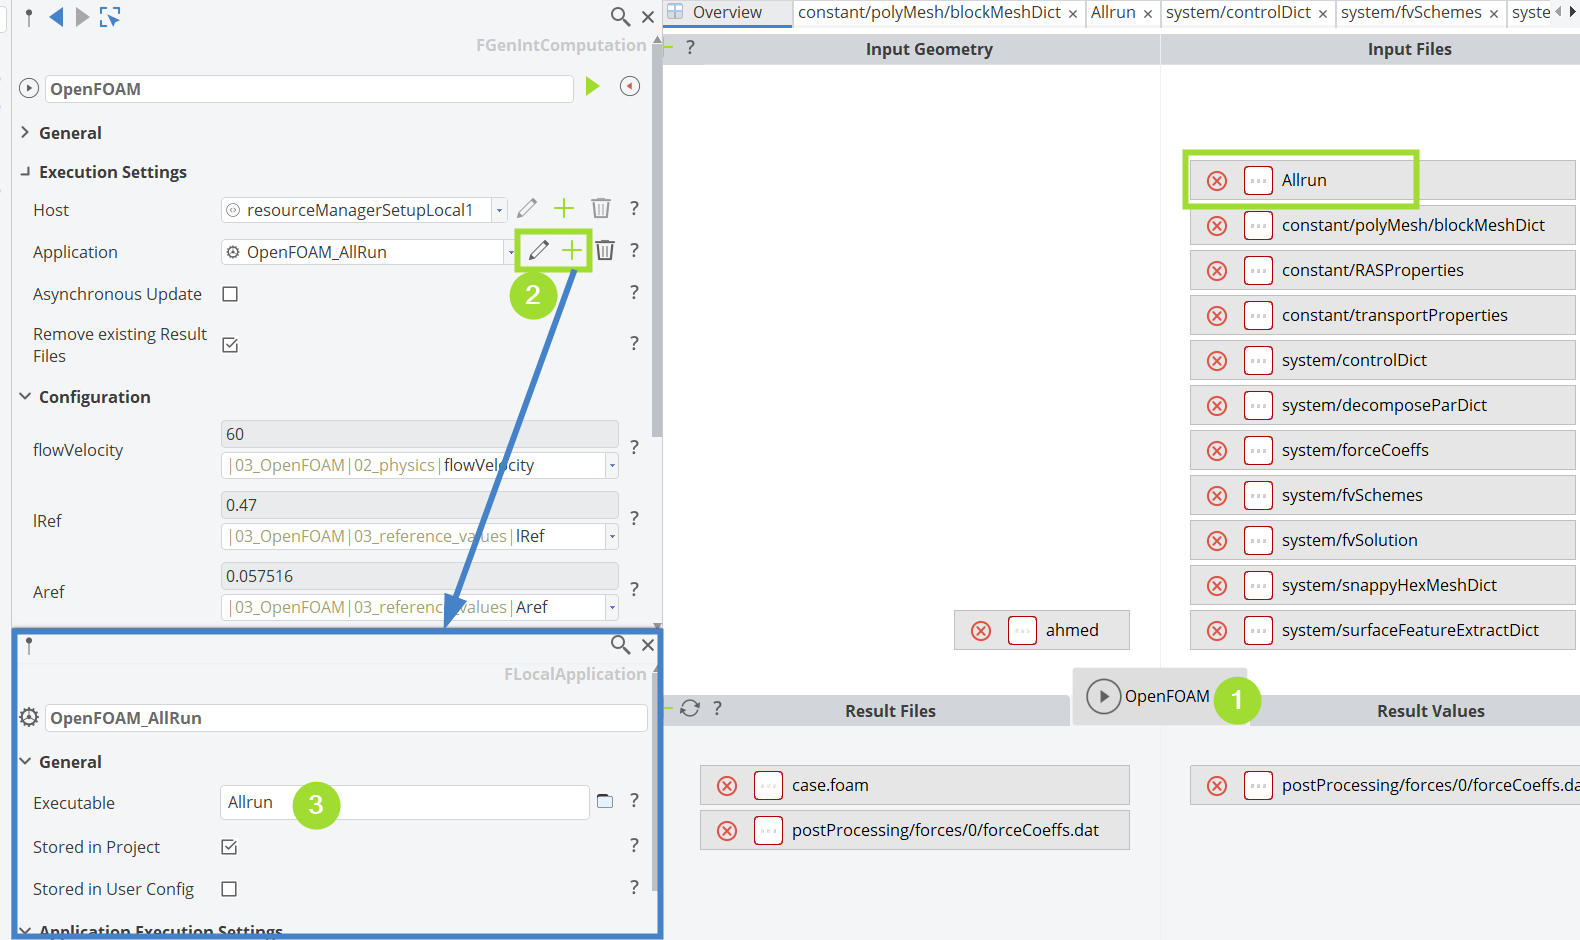
Task: Select system/snappyHexMeshDict in Input Files
Action: (1383, 585)
